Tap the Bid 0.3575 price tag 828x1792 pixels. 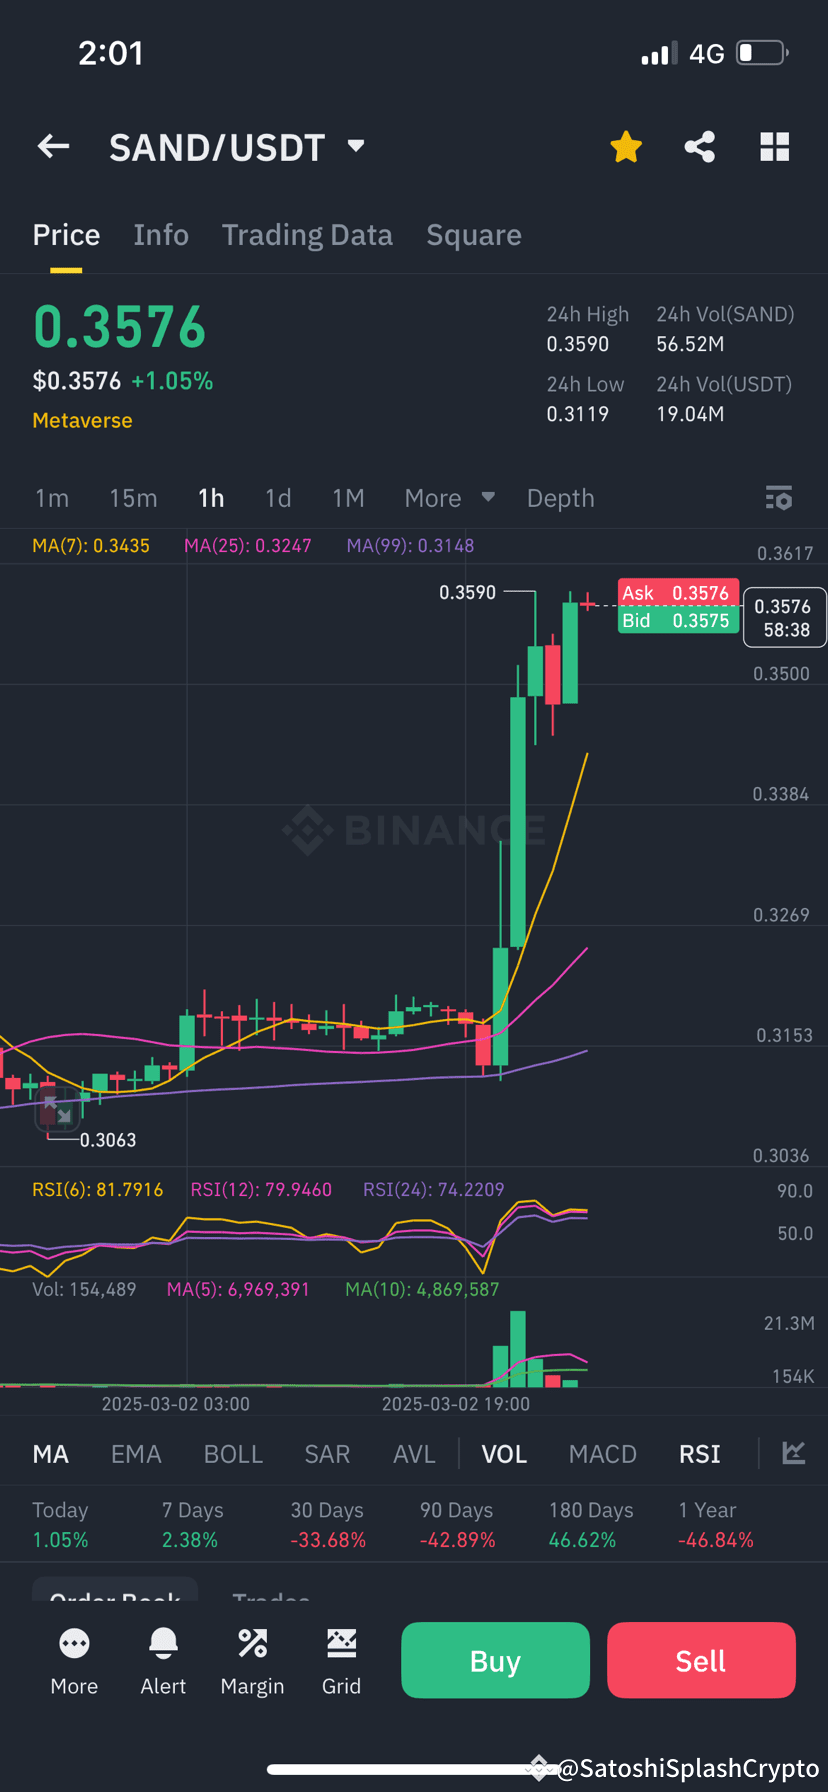point(678,621)
